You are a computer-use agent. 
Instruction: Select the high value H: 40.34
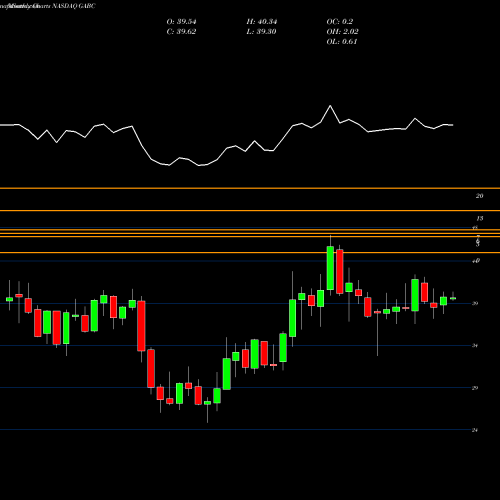point(262,22)
